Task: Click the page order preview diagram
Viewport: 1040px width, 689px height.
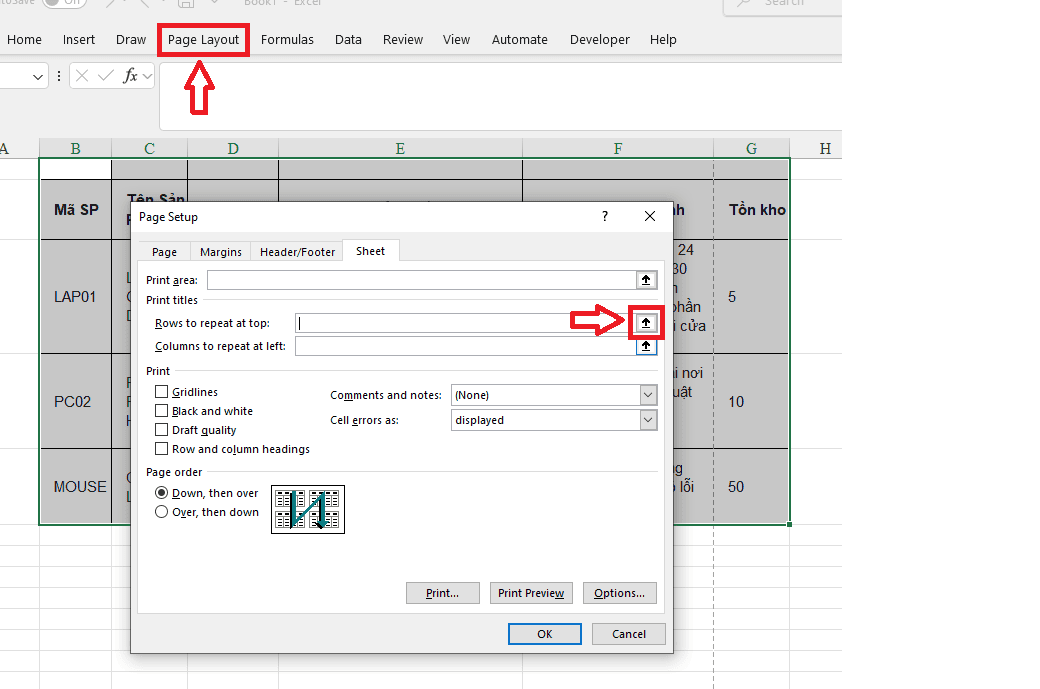Action: (x=308, y=509)
